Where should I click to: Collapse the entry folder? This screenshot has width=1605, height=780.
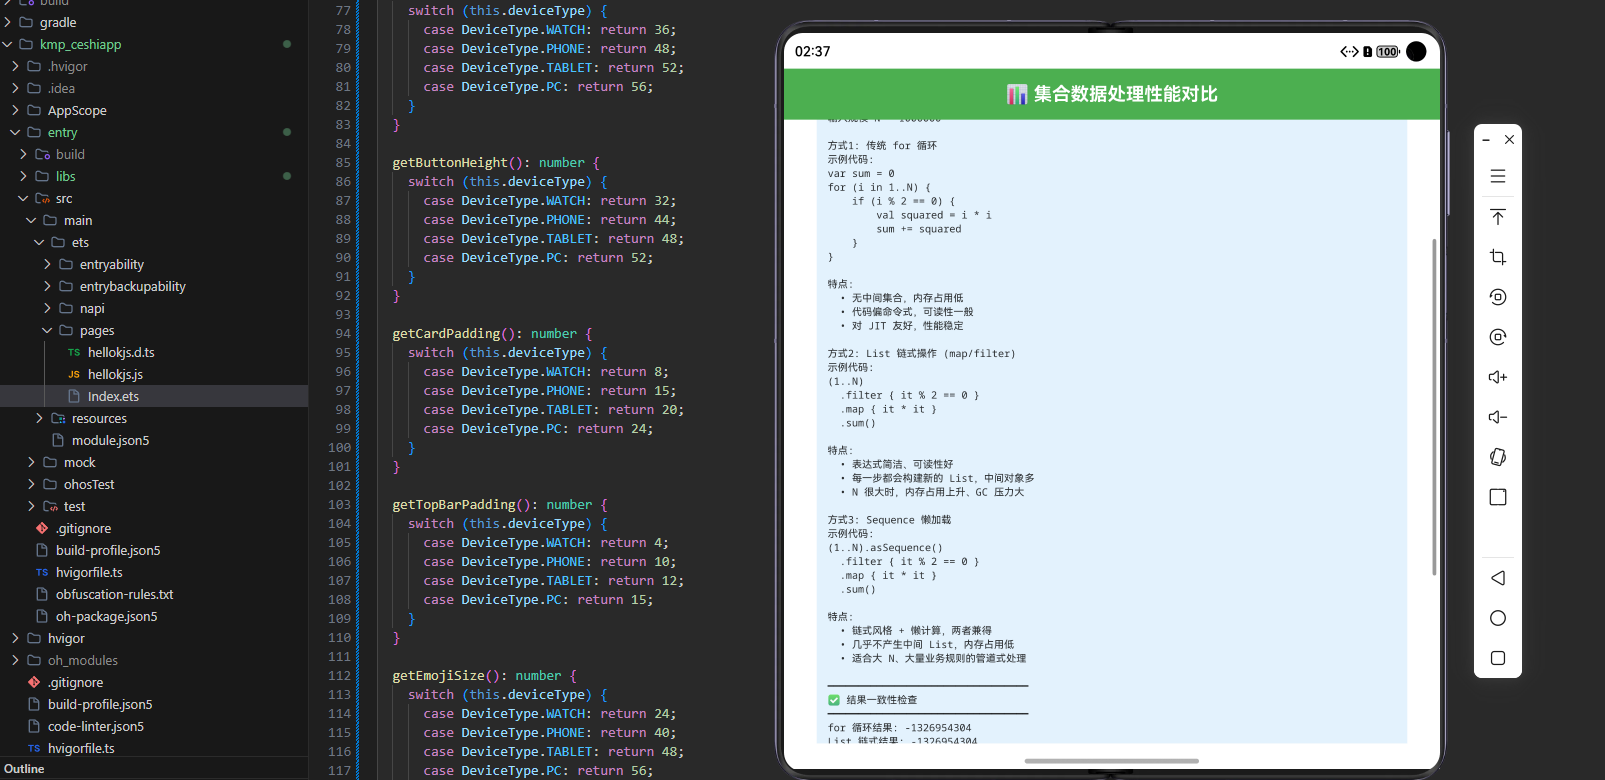pos(15,132)
